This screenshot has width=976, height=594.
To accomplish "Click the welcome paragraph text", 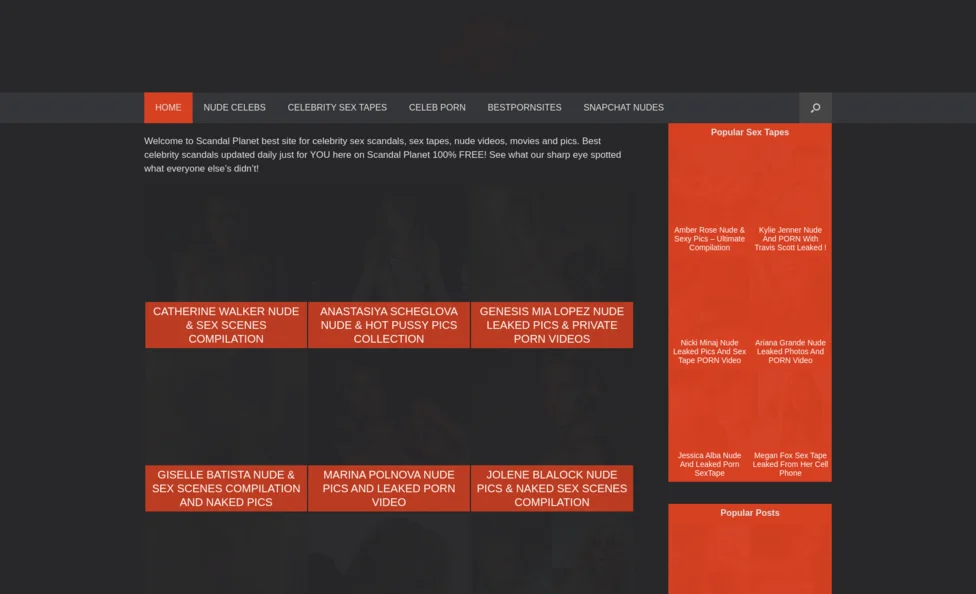I will point(383,154).
